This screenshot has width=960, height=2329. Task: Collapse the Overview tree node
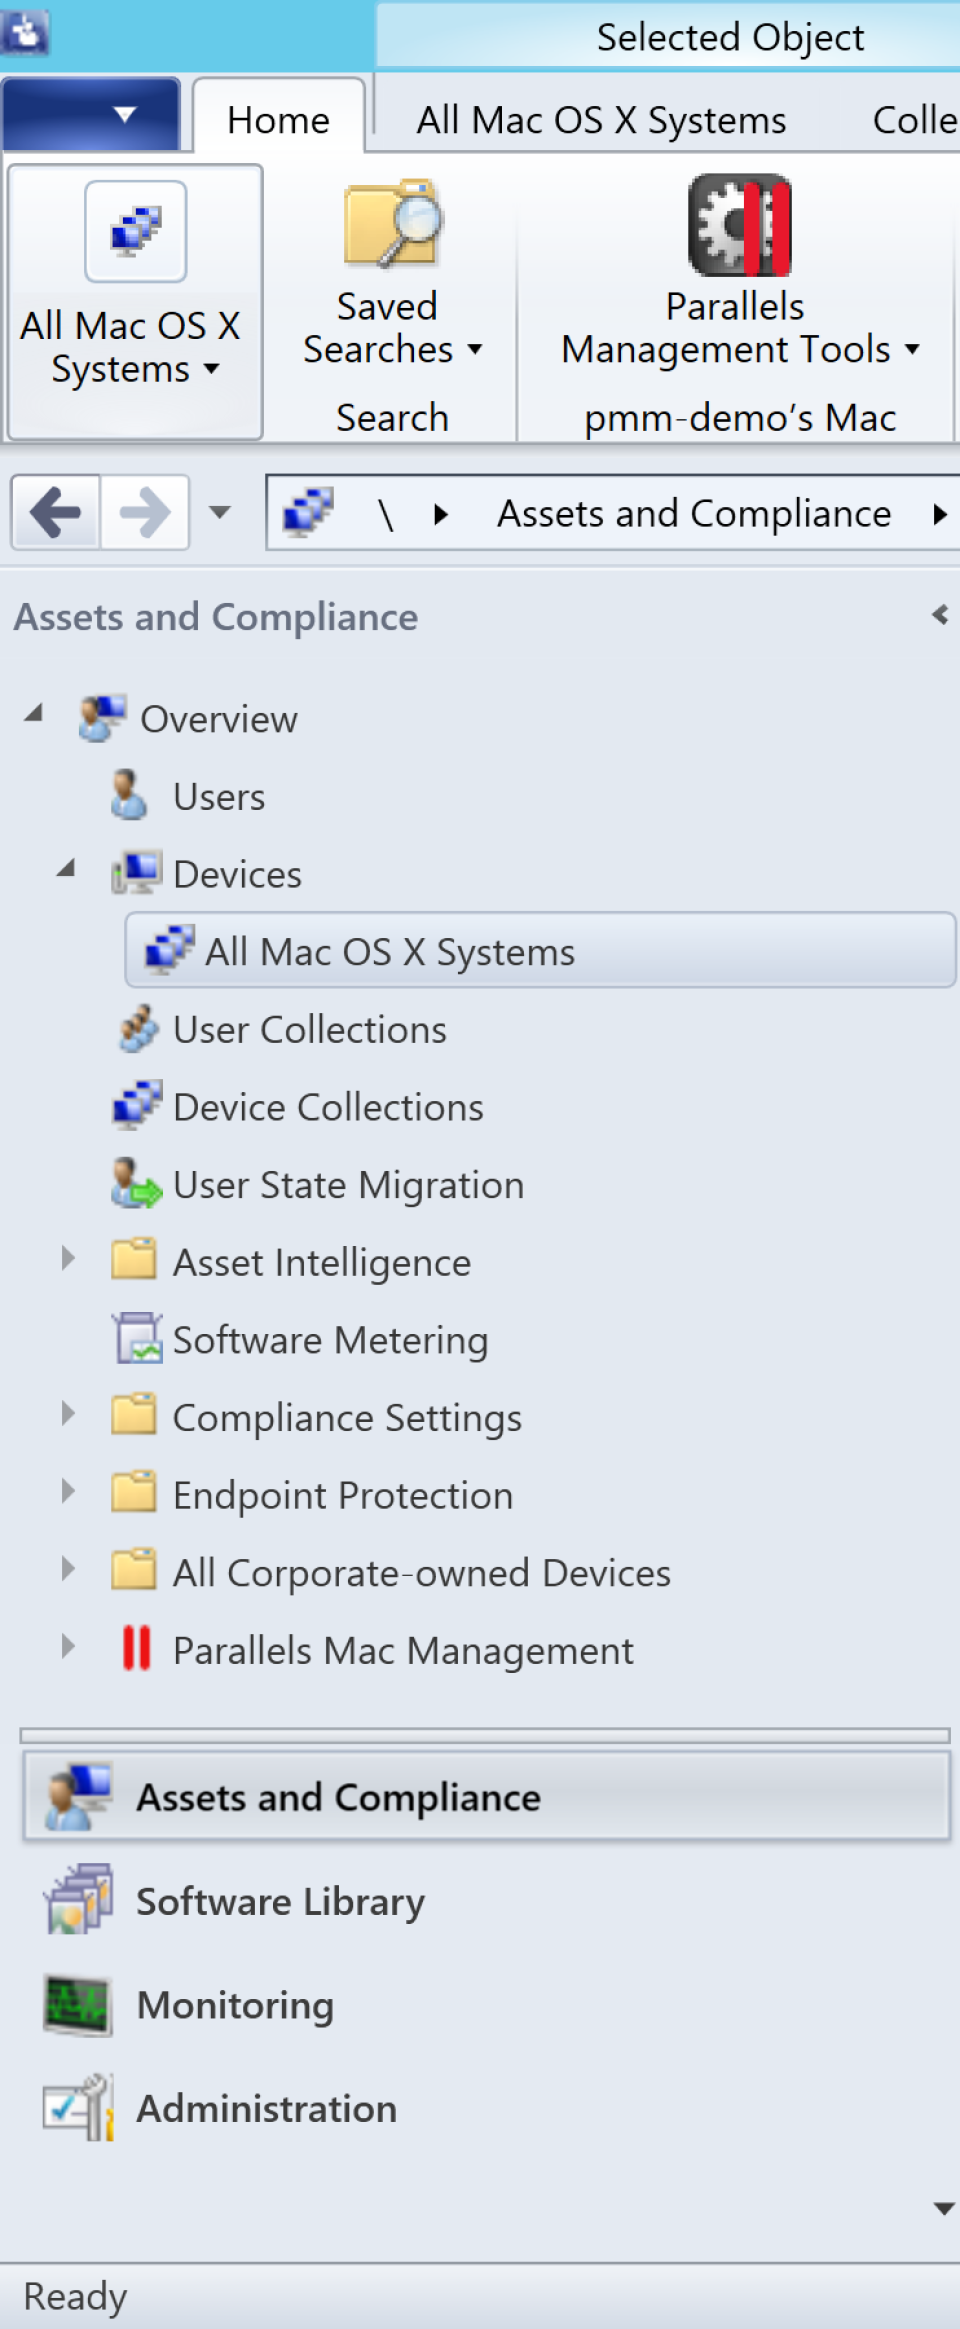tap(34, 713)
